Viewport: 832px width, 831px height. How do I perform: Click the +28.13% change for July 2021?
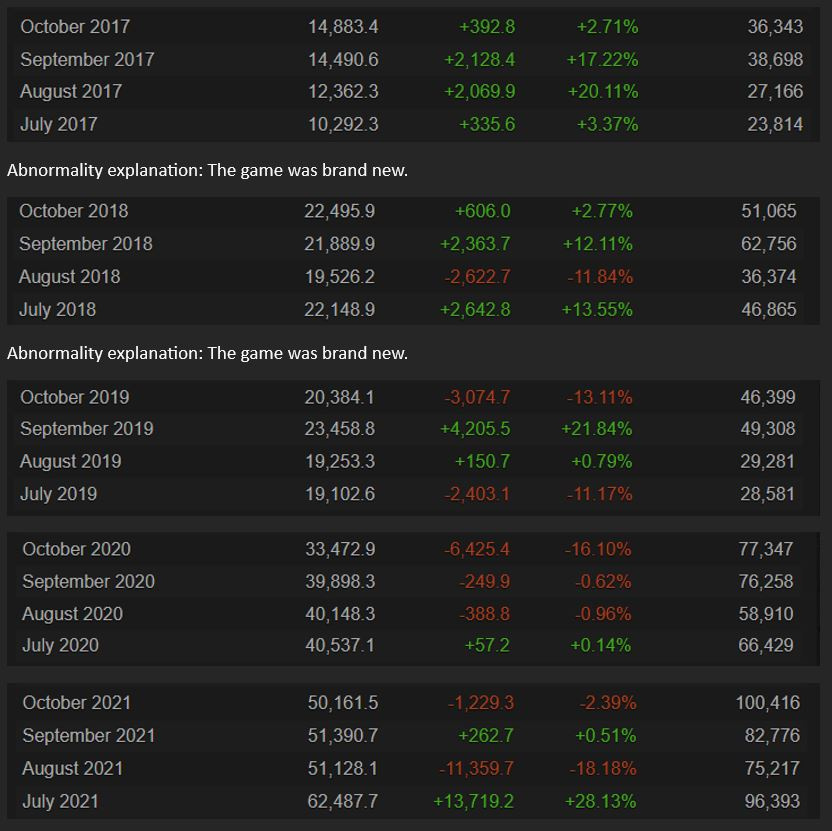click(601, 802)
